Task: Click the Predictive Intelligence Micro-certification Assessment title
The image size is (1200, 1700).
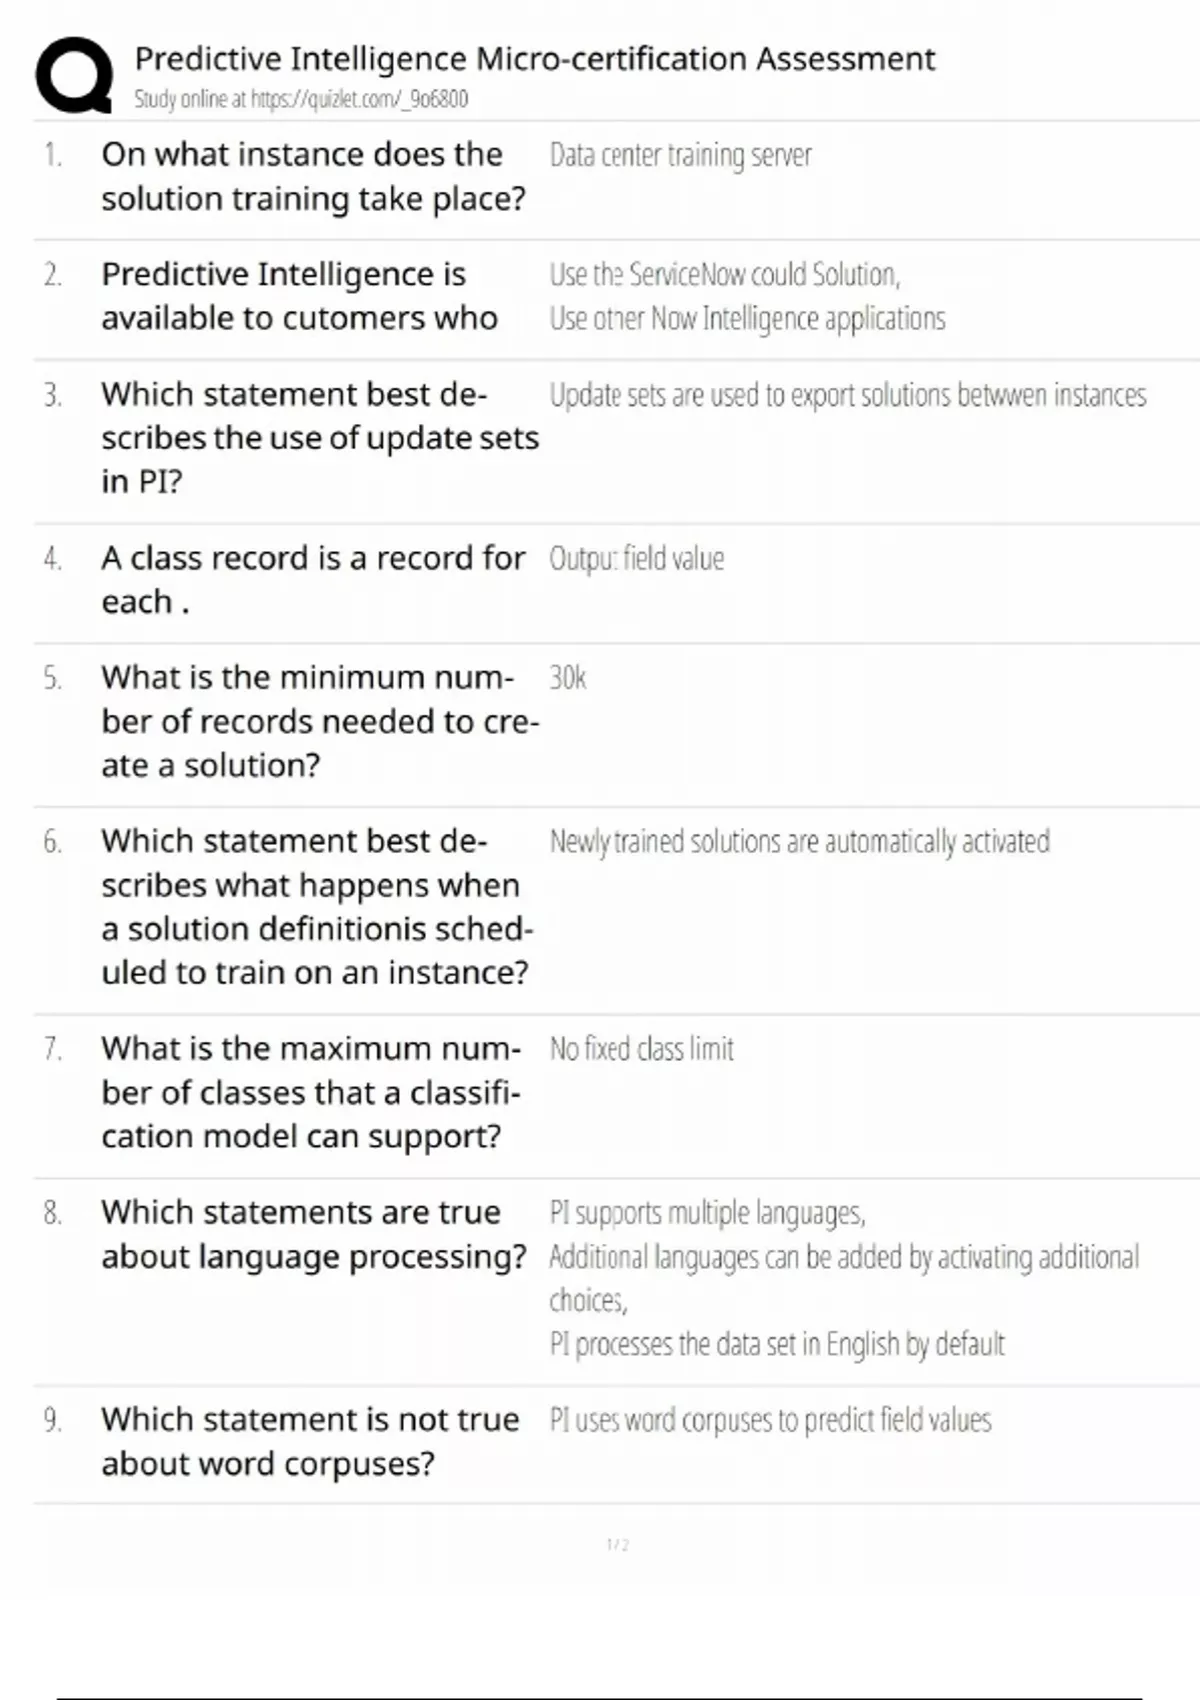Action: click(x=534, y=59)
